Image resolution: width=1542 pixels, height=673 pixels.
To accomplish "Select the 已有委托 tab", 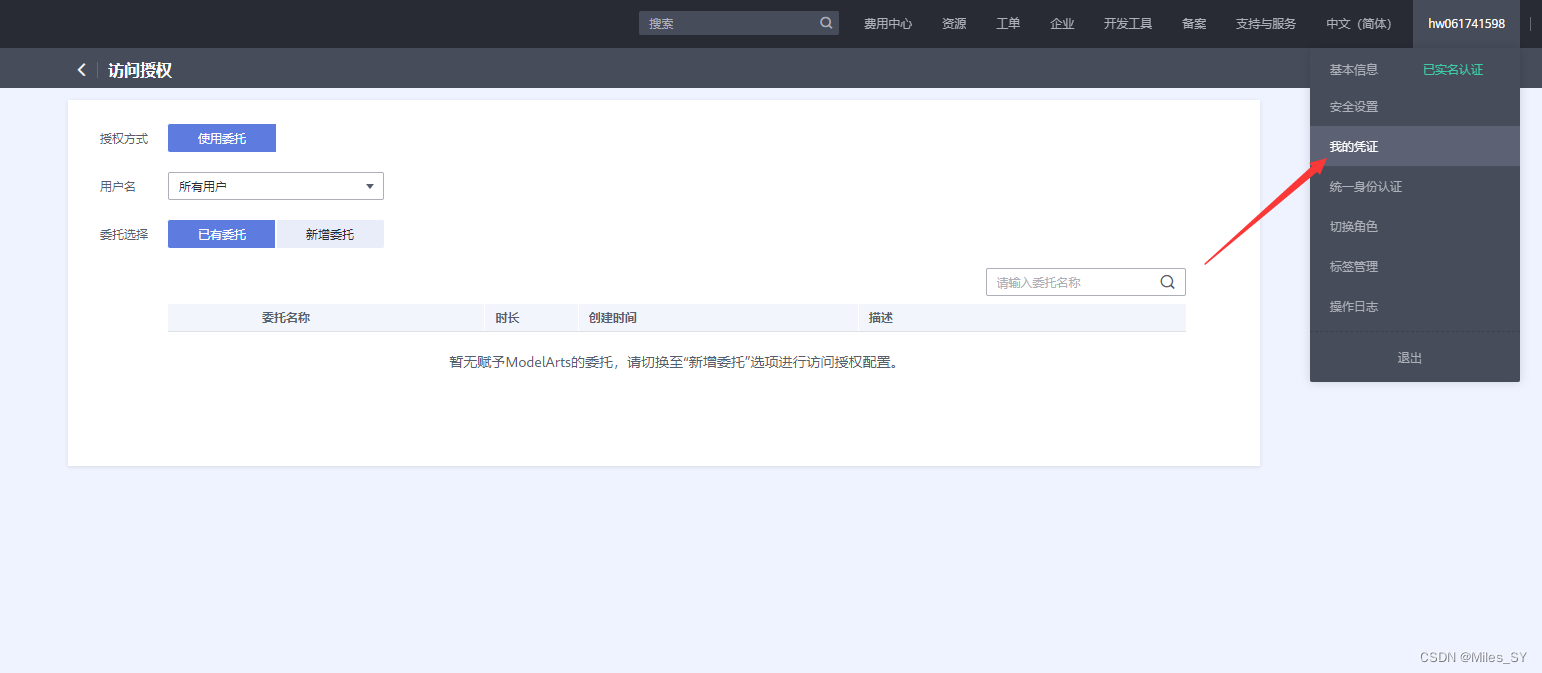I will pyautogui.click(x=222, y=234).
